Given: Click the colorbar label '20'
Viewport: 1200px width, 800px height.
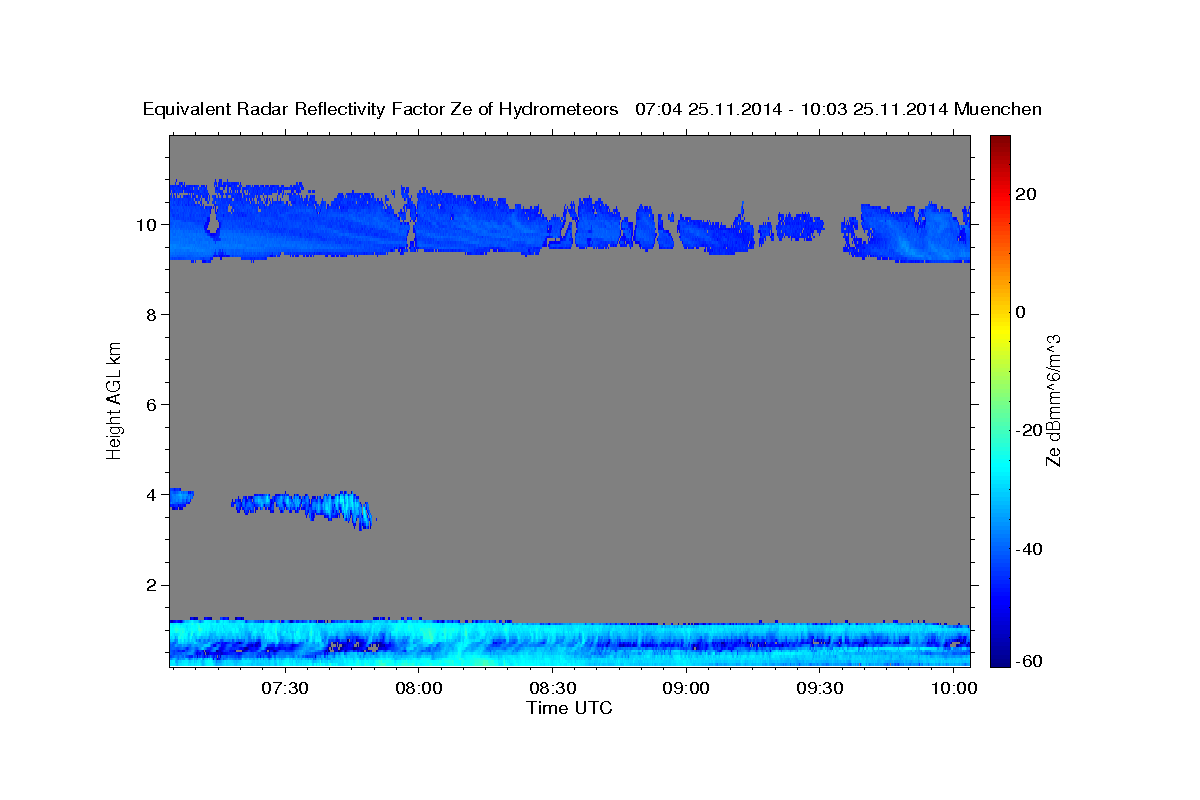Looking at the screenshot, I should click(1026, 194).
